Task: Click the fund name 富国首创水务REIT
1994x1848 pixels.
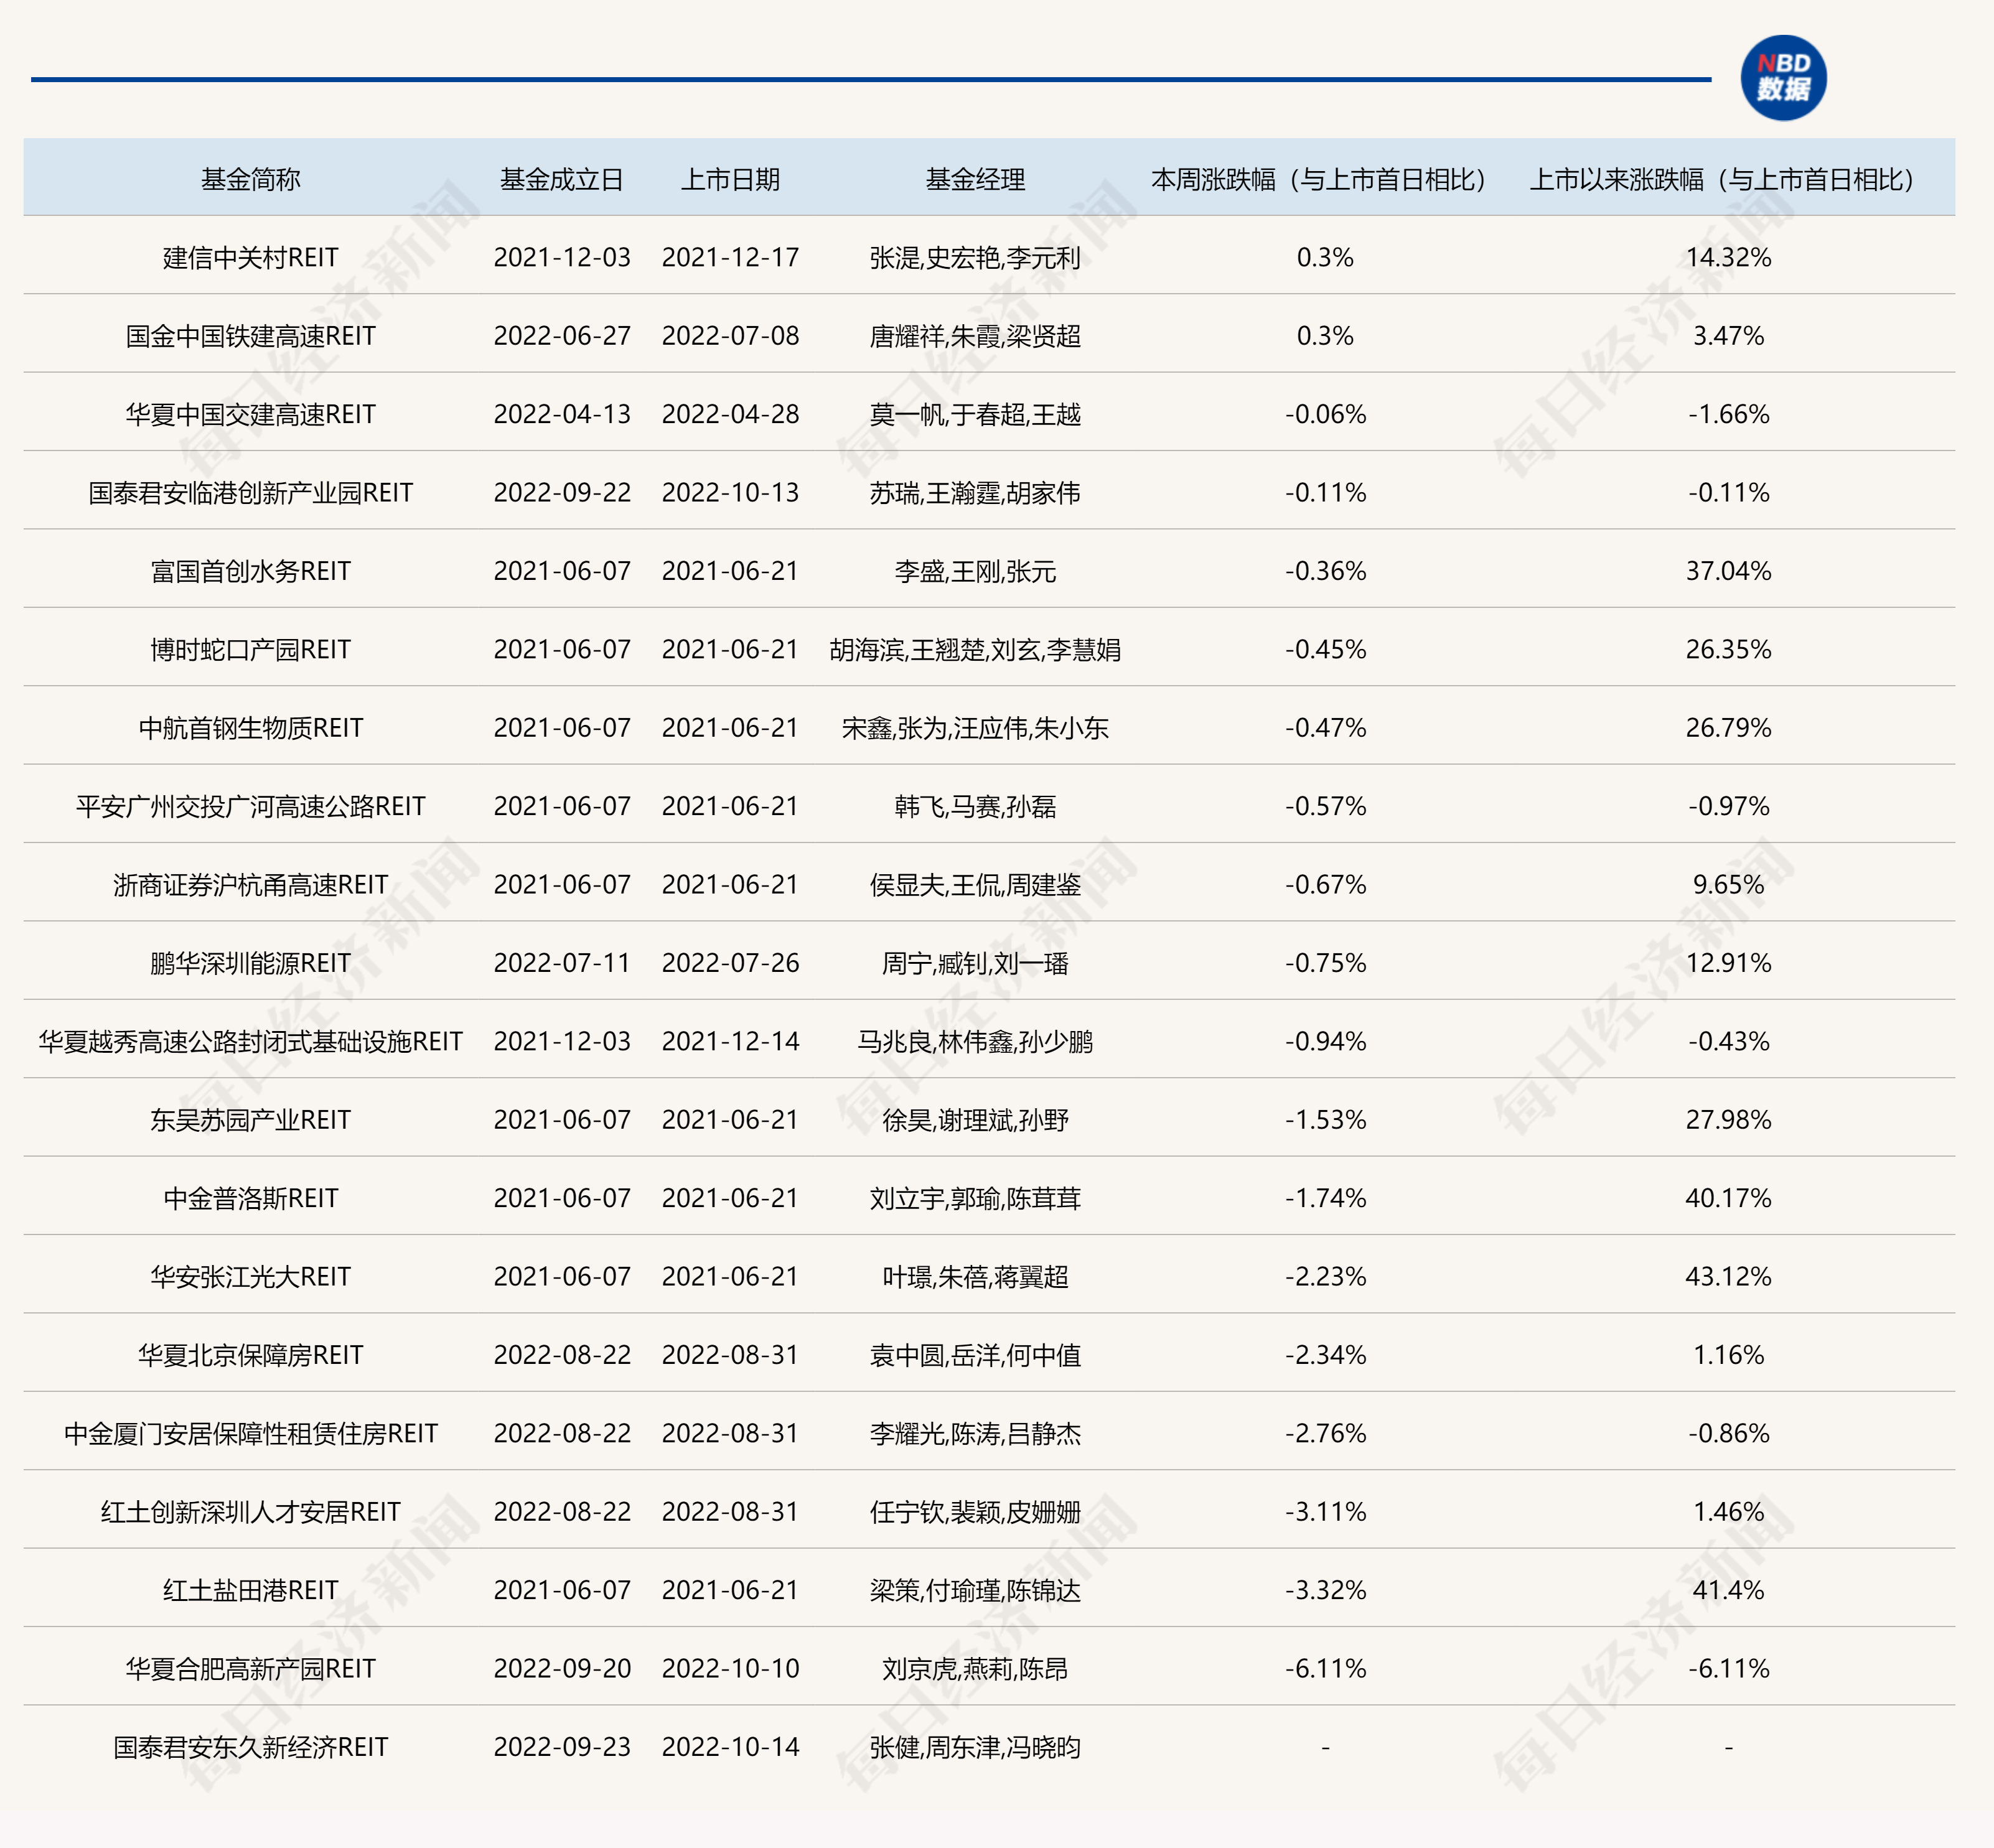Action: click(x=250, y=571)
